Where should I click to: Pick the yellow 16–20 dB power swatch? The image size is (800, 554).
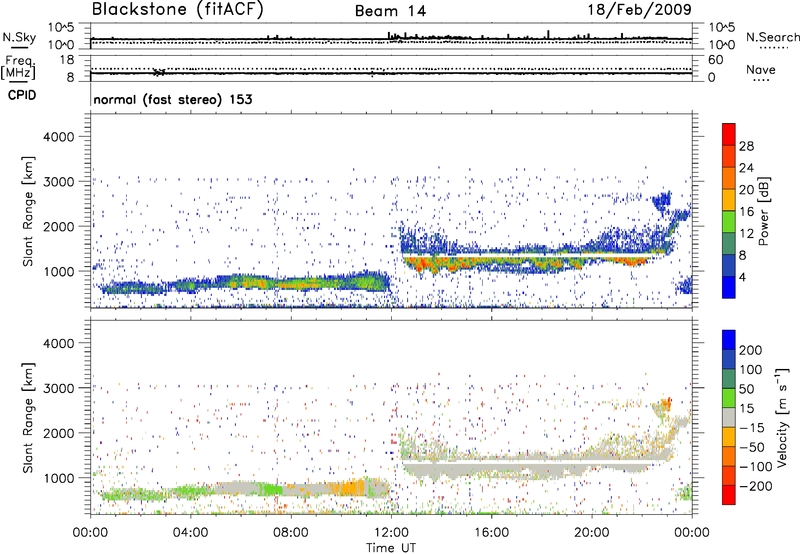pos(729,200)
